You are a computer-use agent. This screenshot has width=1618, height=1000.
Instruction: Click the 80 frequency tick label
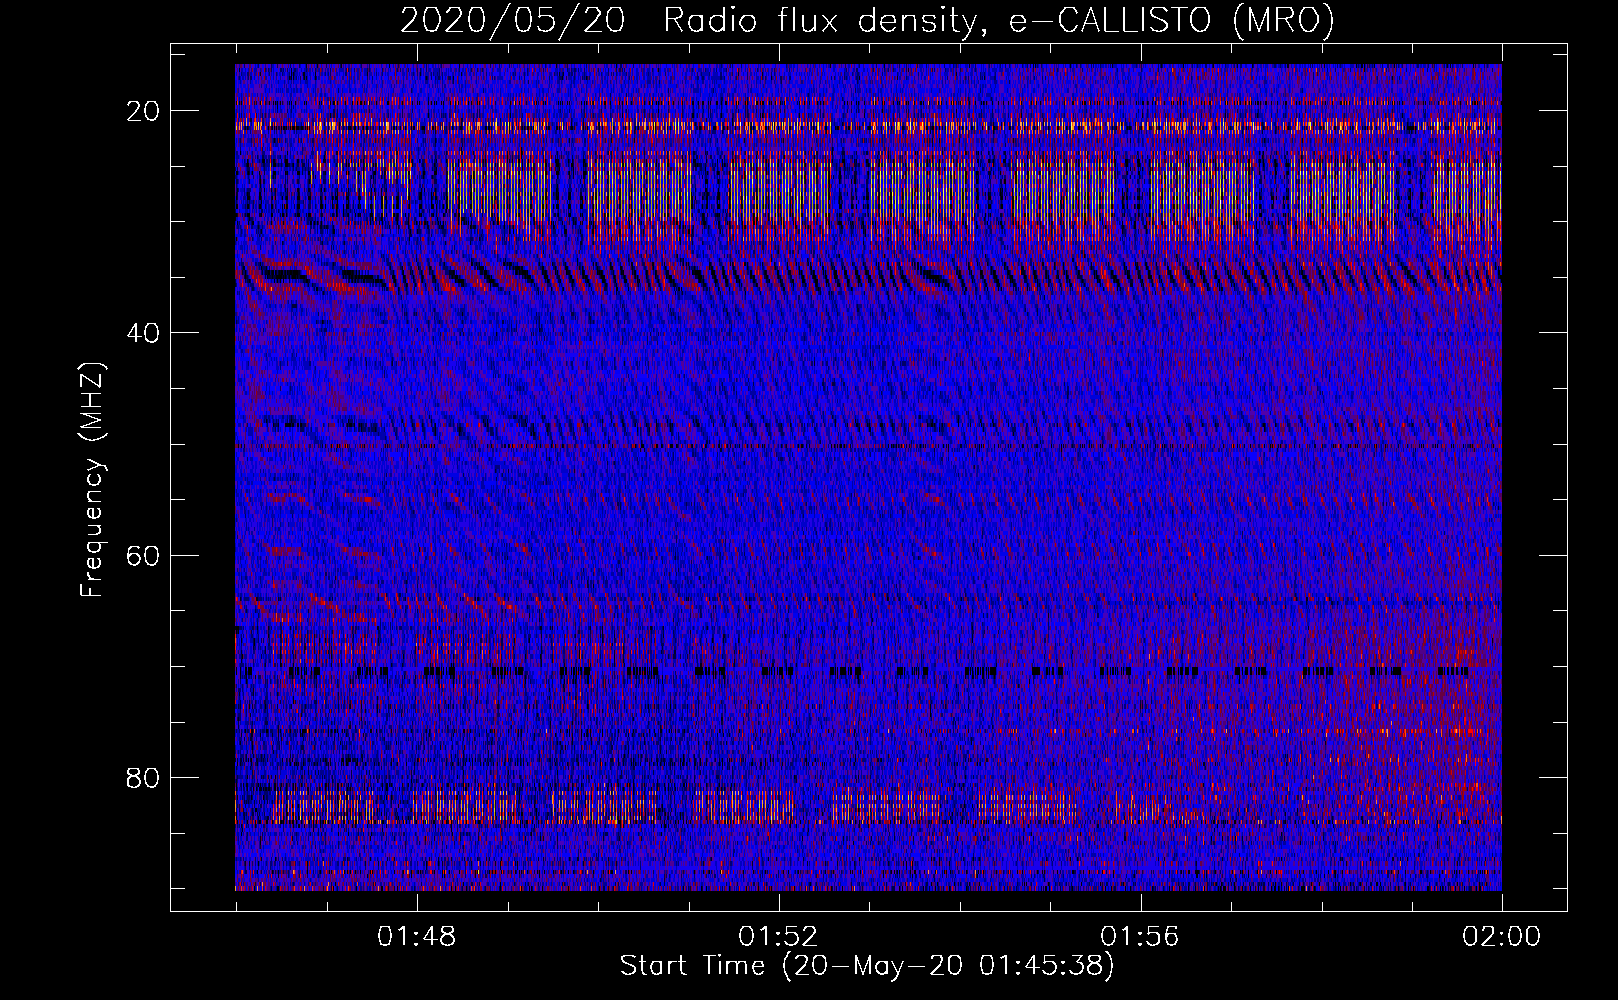[x=144, y=777]
